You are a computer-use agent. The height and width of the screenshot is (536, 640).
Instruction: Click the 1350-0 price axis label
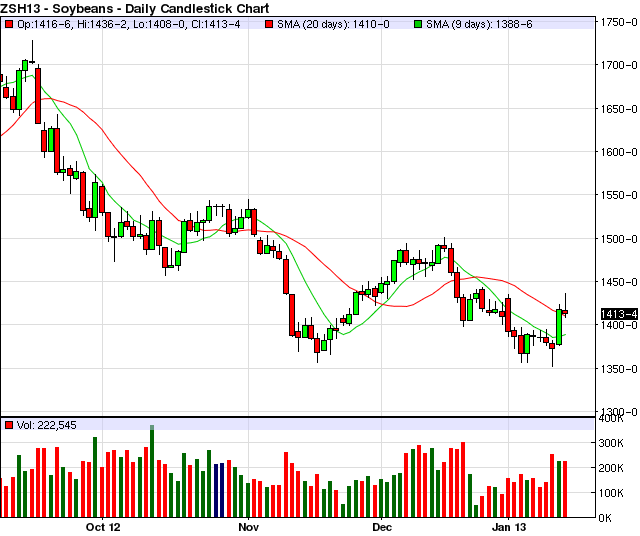tap(619, 369)
